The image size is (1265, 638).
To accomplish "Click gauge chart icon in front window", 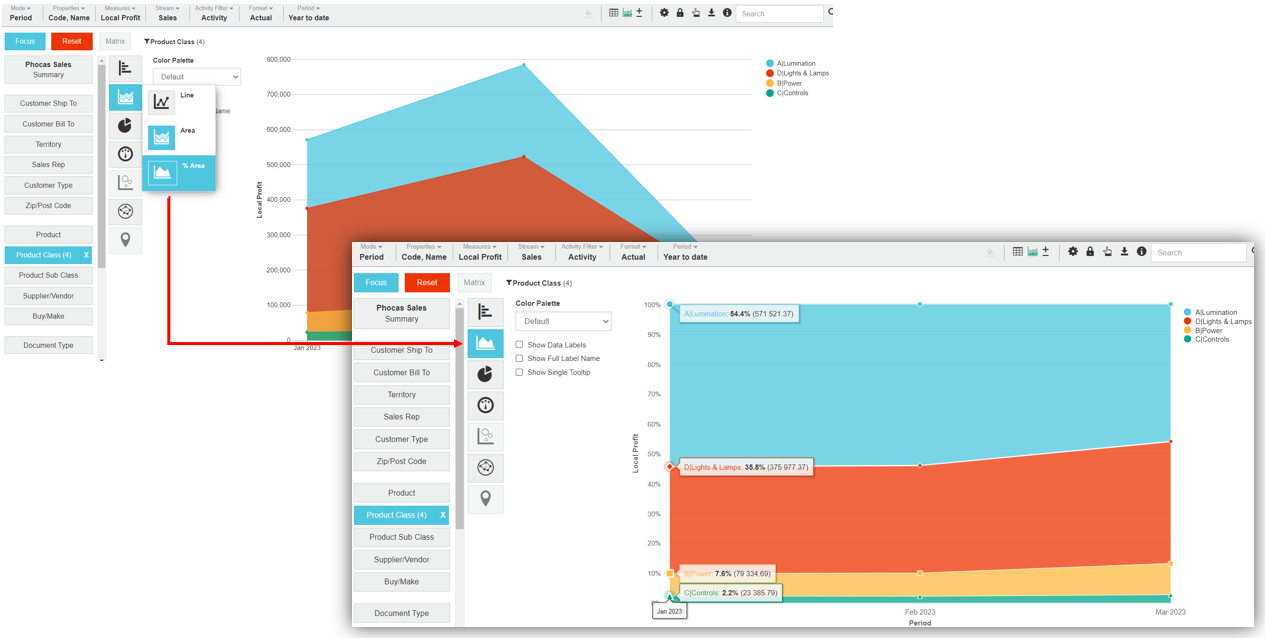I will pos(485,405).
